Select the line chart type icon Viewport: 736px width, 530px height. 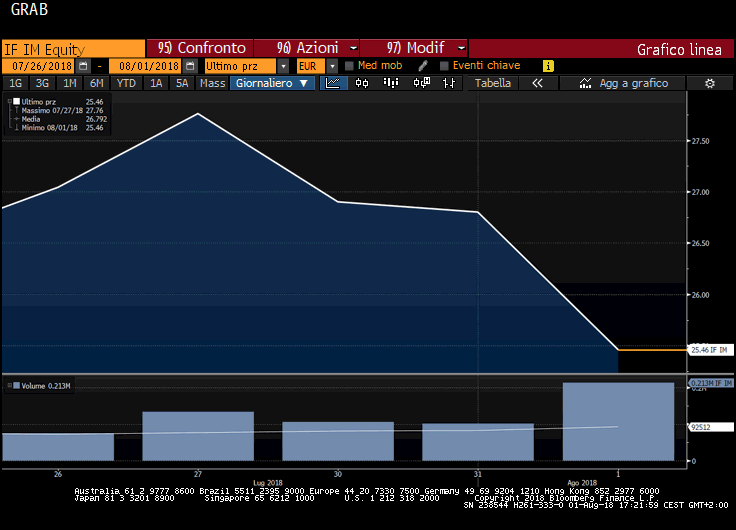pos(333,83)
